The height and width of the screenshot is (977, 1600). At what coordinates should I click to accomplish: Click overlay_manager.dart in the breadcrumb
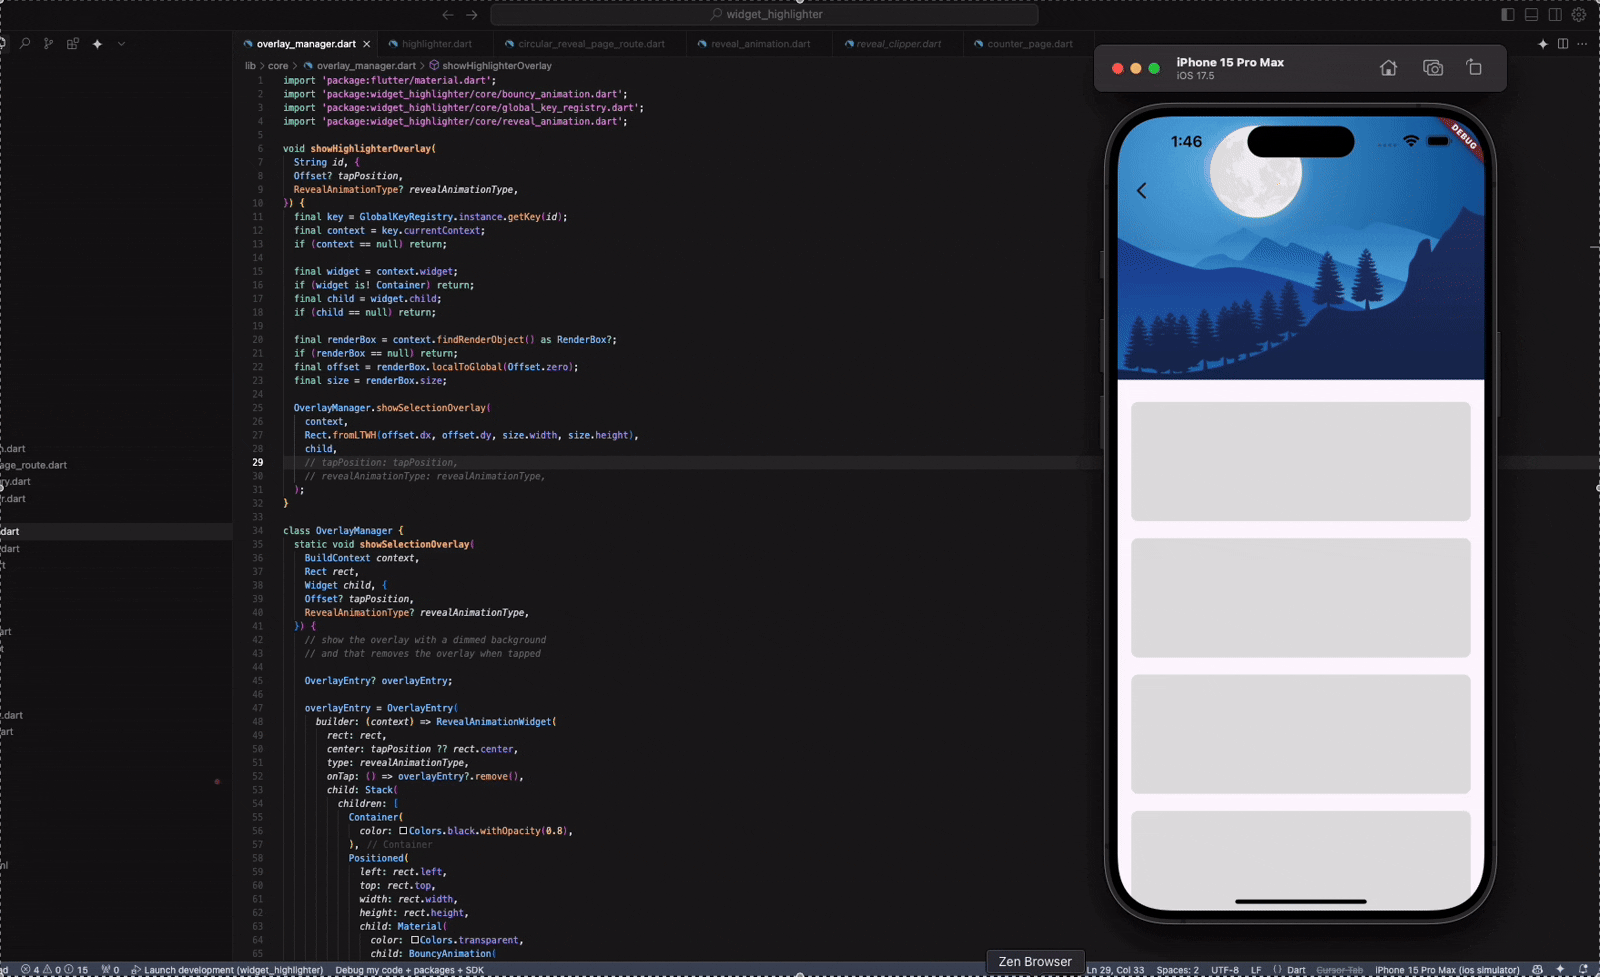pos(366,66)
